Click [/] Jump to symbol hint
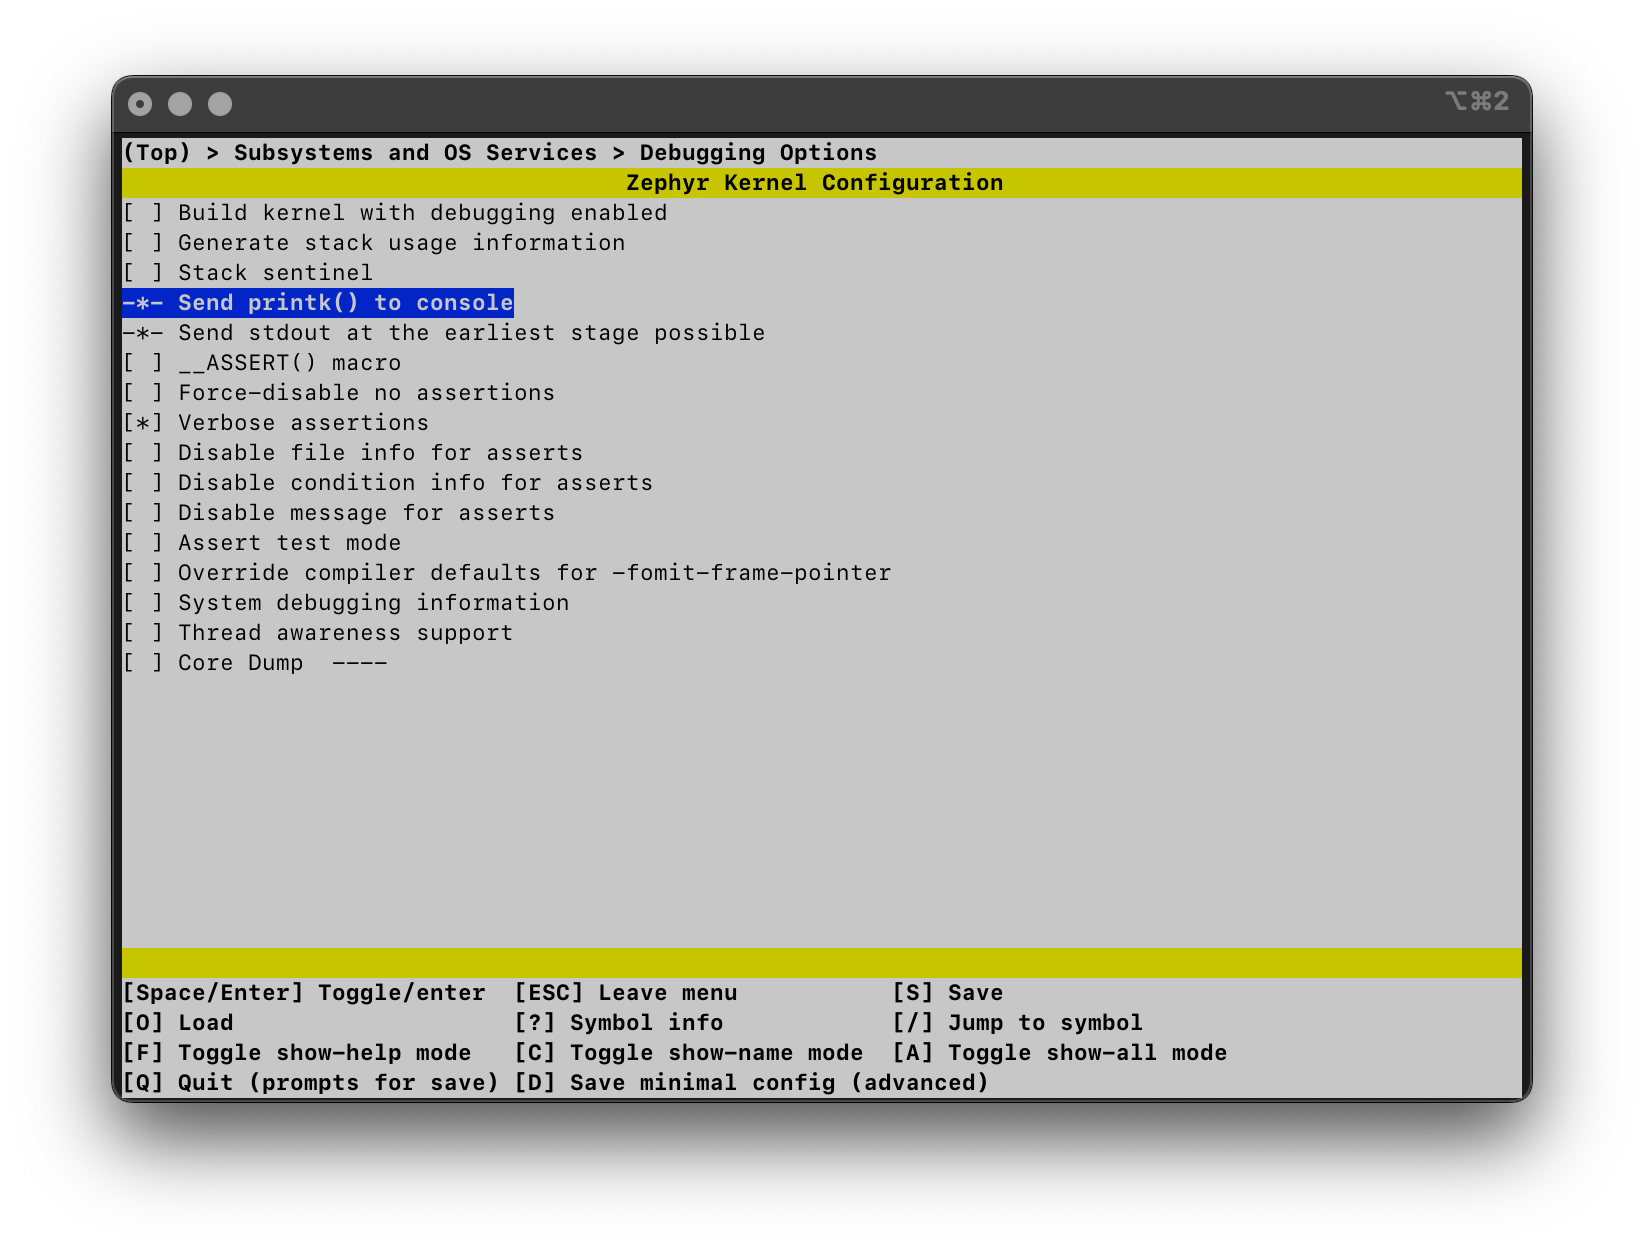The width and height of the screenshot is (1644, 1250). [1017, 1023]
